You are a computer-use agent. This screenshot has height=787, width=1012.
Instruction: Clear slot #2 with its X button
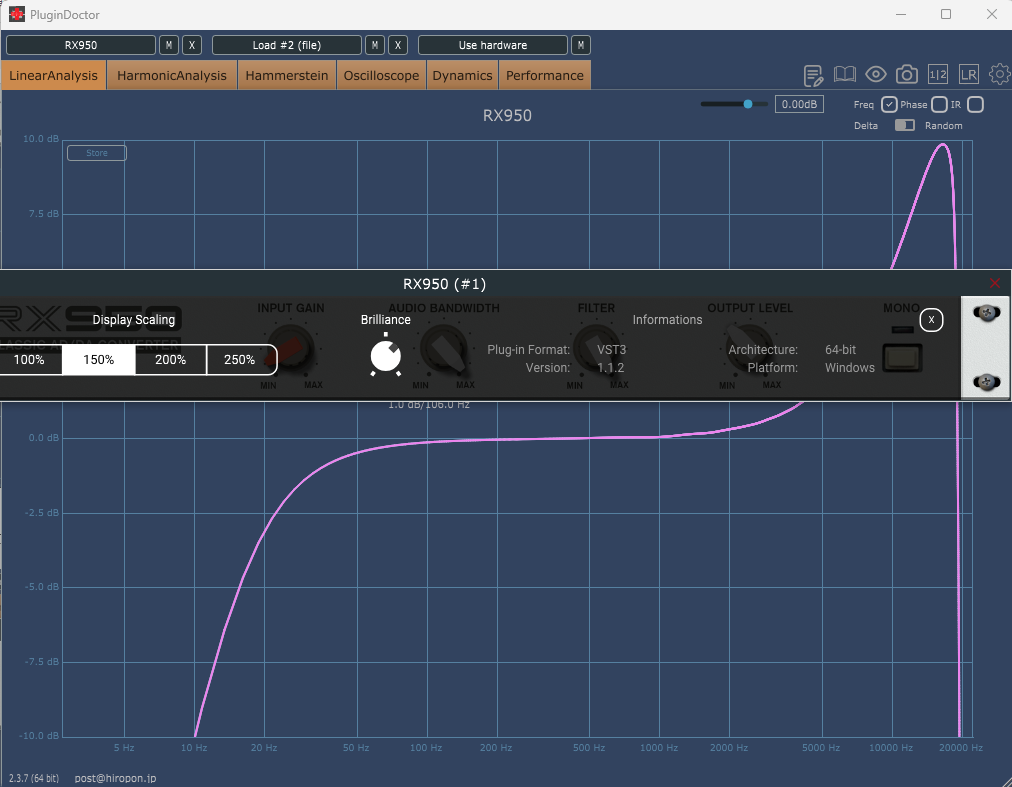tap(398, 45)
